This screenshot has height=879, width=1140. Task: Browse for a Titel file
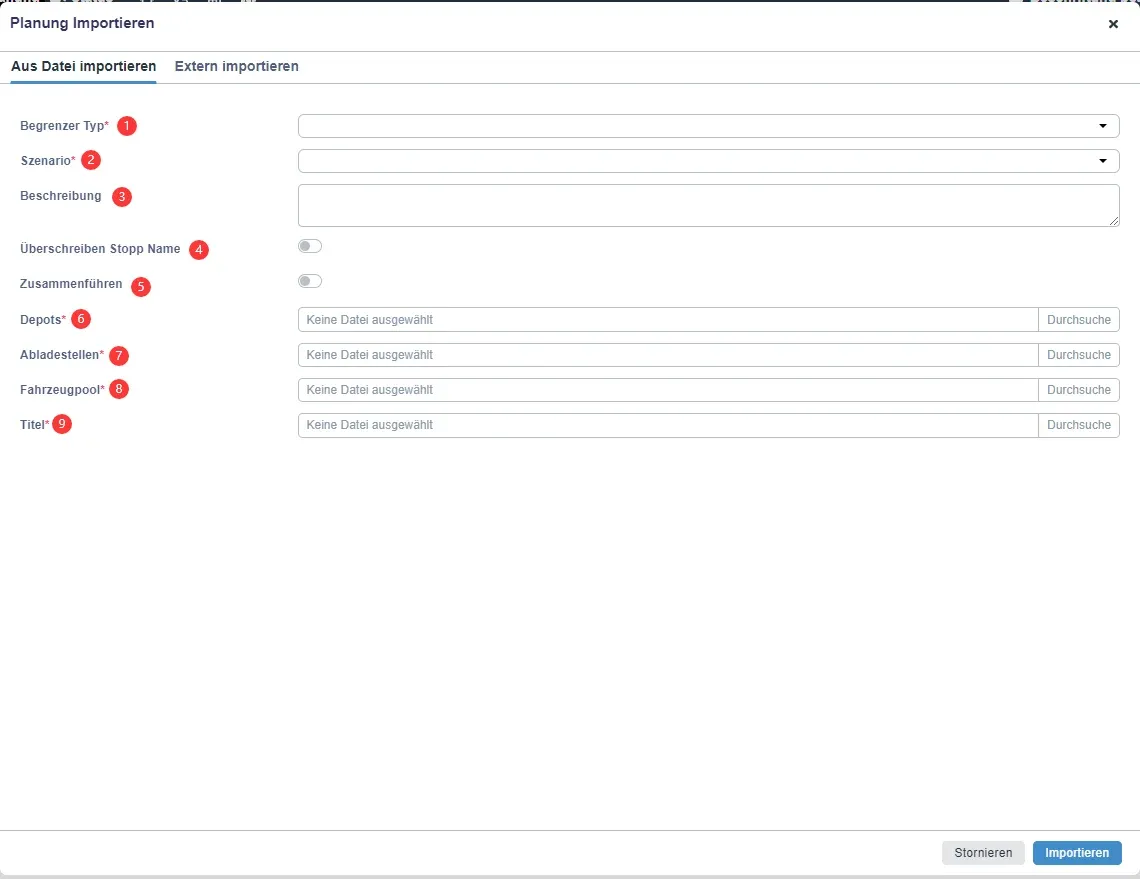pyautogui.click(x=1078, y=425)
